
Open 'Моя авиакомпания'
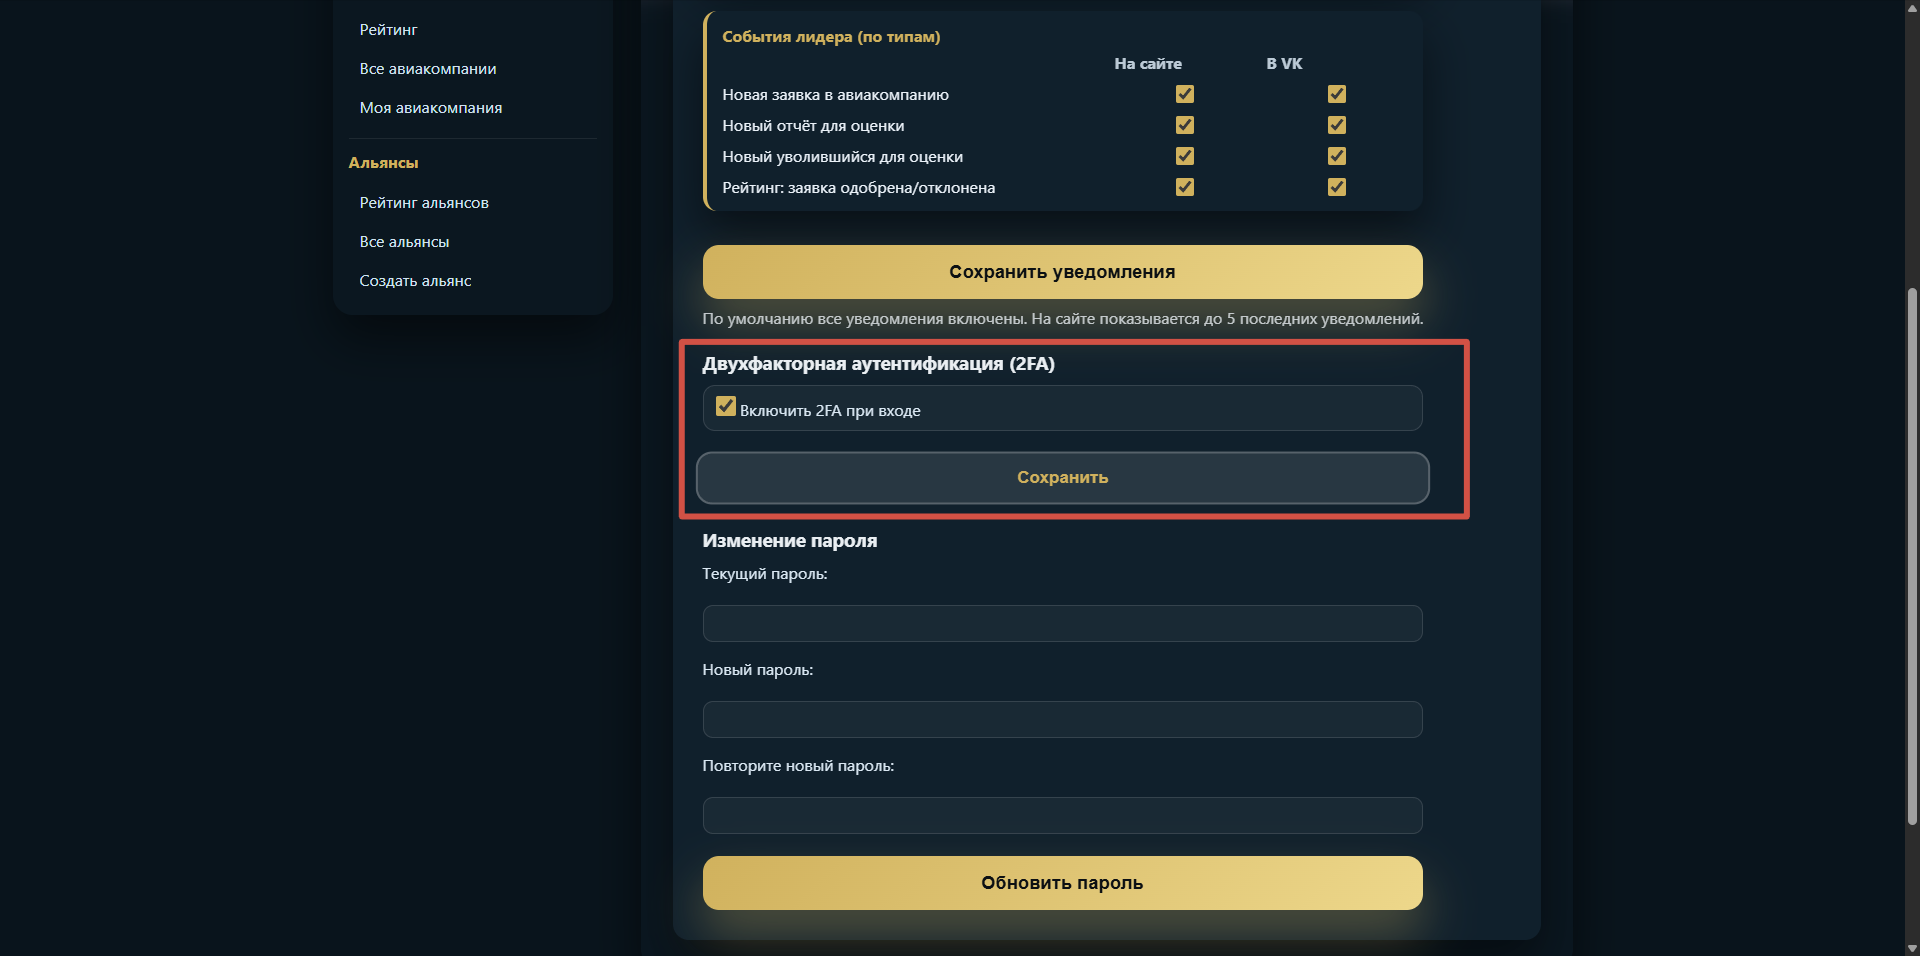click(431, 107)
